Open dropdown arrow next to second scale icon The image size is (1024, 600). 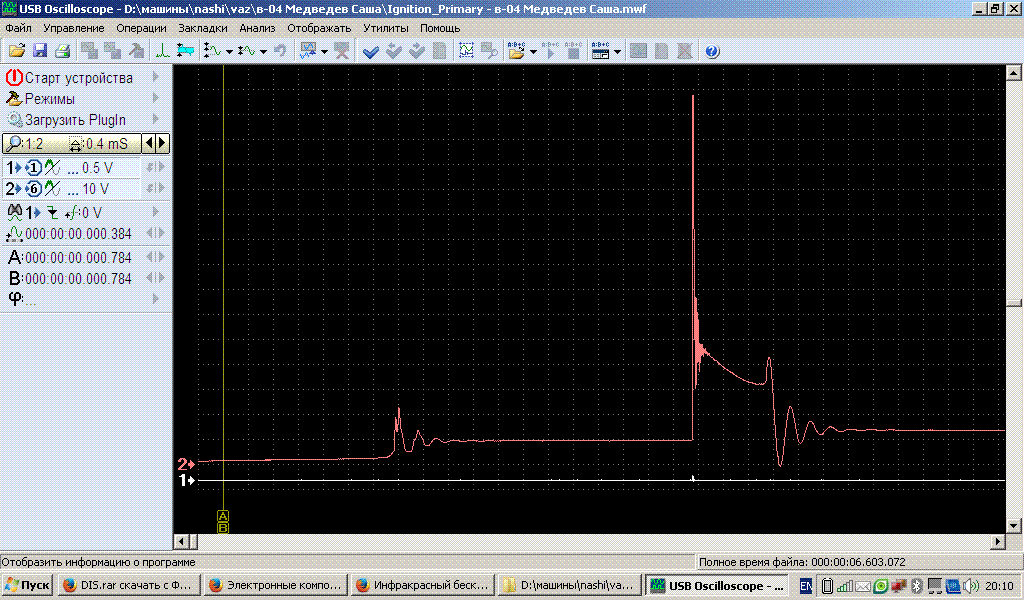pos(263,52)
